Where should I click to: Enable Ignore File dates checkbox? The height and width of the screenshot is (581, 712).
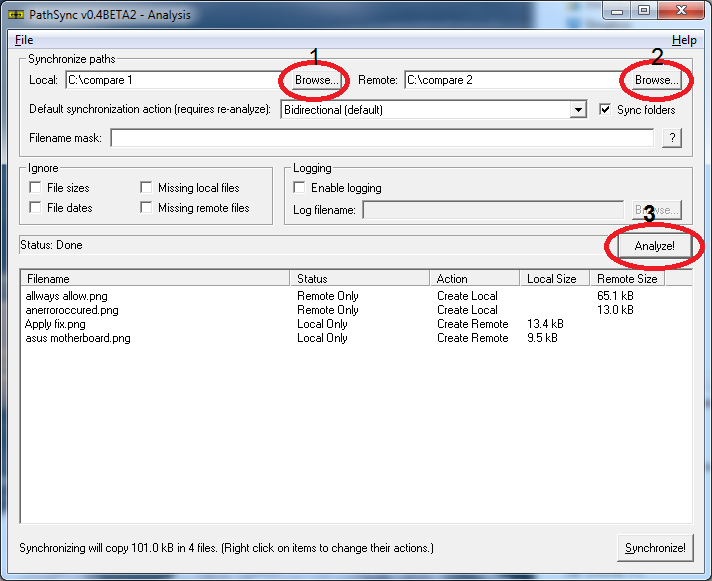(35, 207)
